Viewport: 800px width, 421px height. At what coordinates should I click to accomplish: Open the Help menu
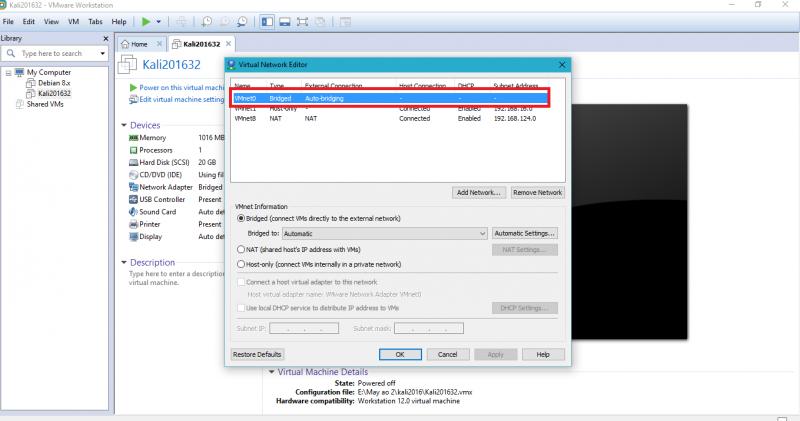pos(119,21)
